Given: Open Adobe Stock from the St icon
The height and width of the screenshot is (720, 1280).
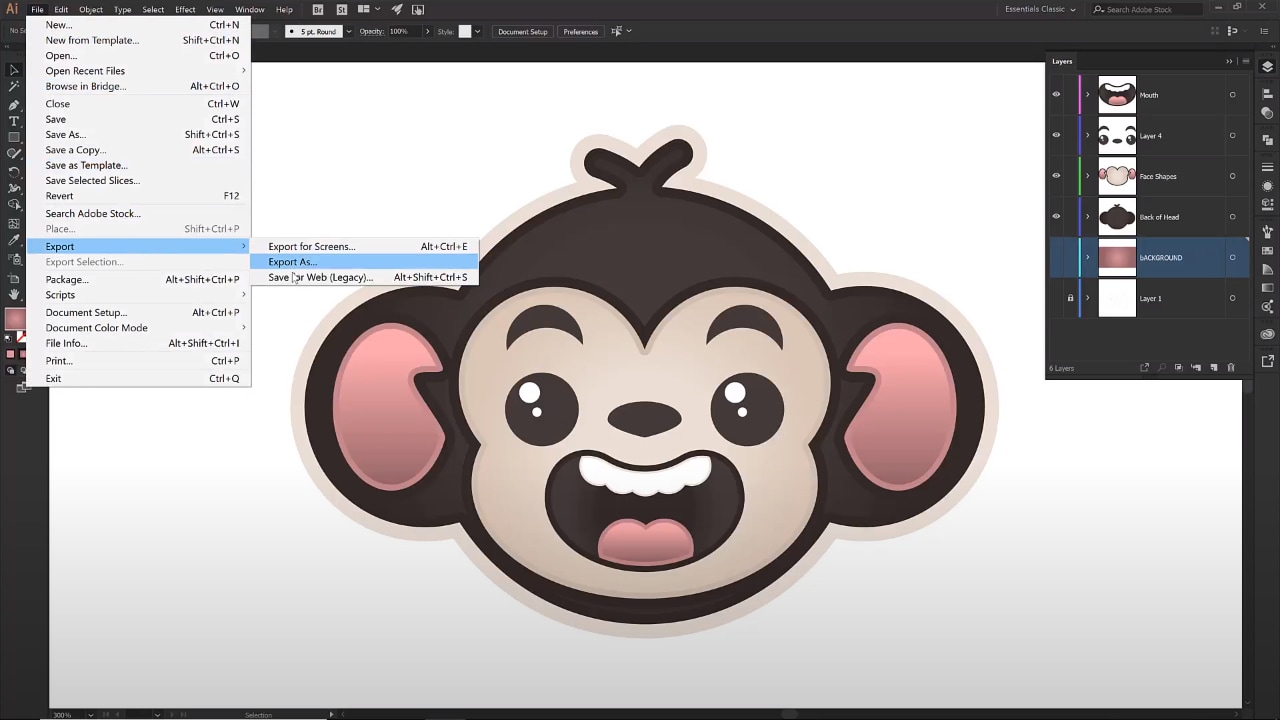Looking at the screenshot, I should [342, 10].
